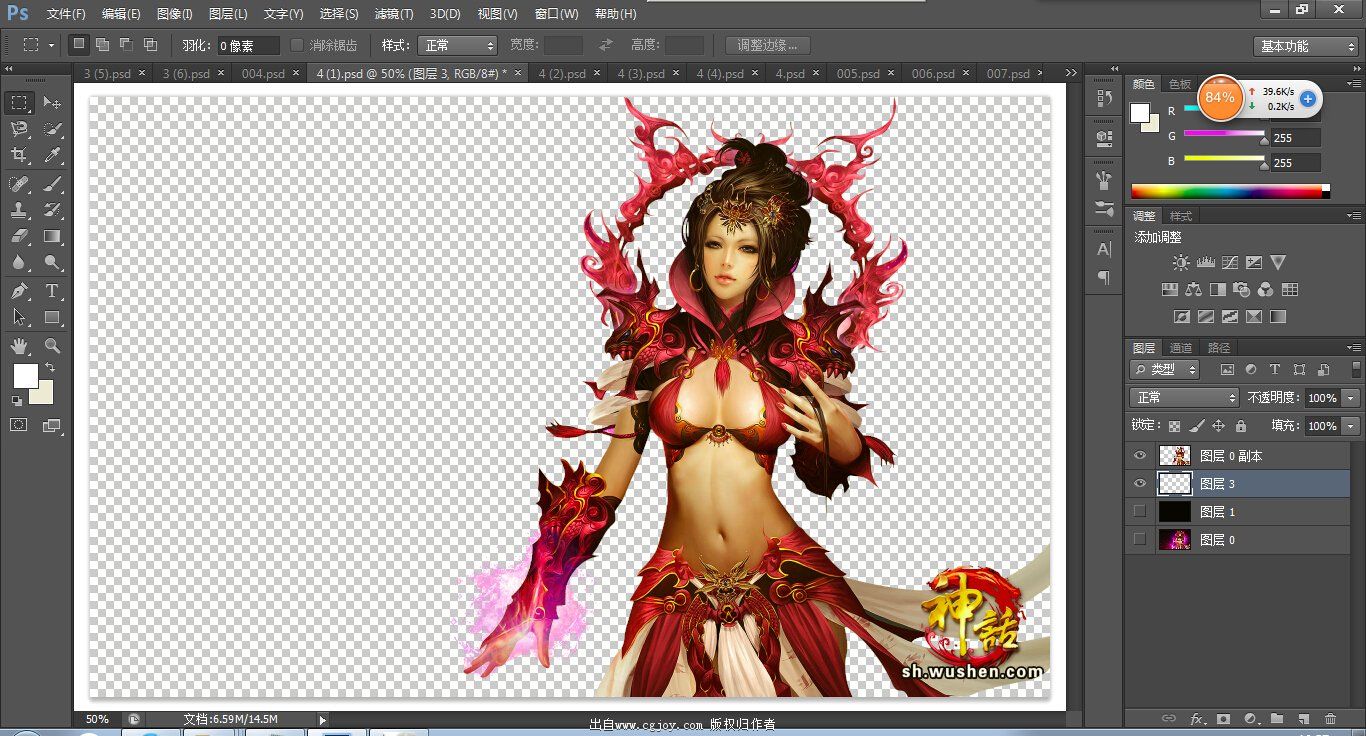Select the Hand tool

click(19, 346)
